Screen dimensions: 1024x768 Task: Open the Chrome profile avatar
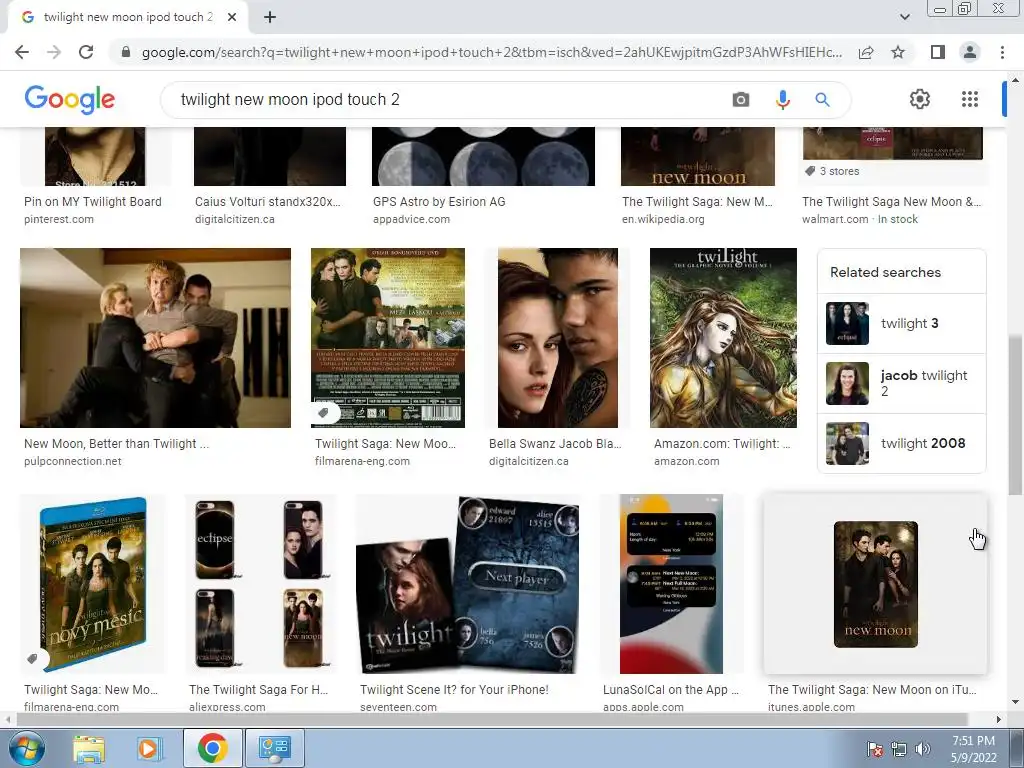tap(970, 52)
